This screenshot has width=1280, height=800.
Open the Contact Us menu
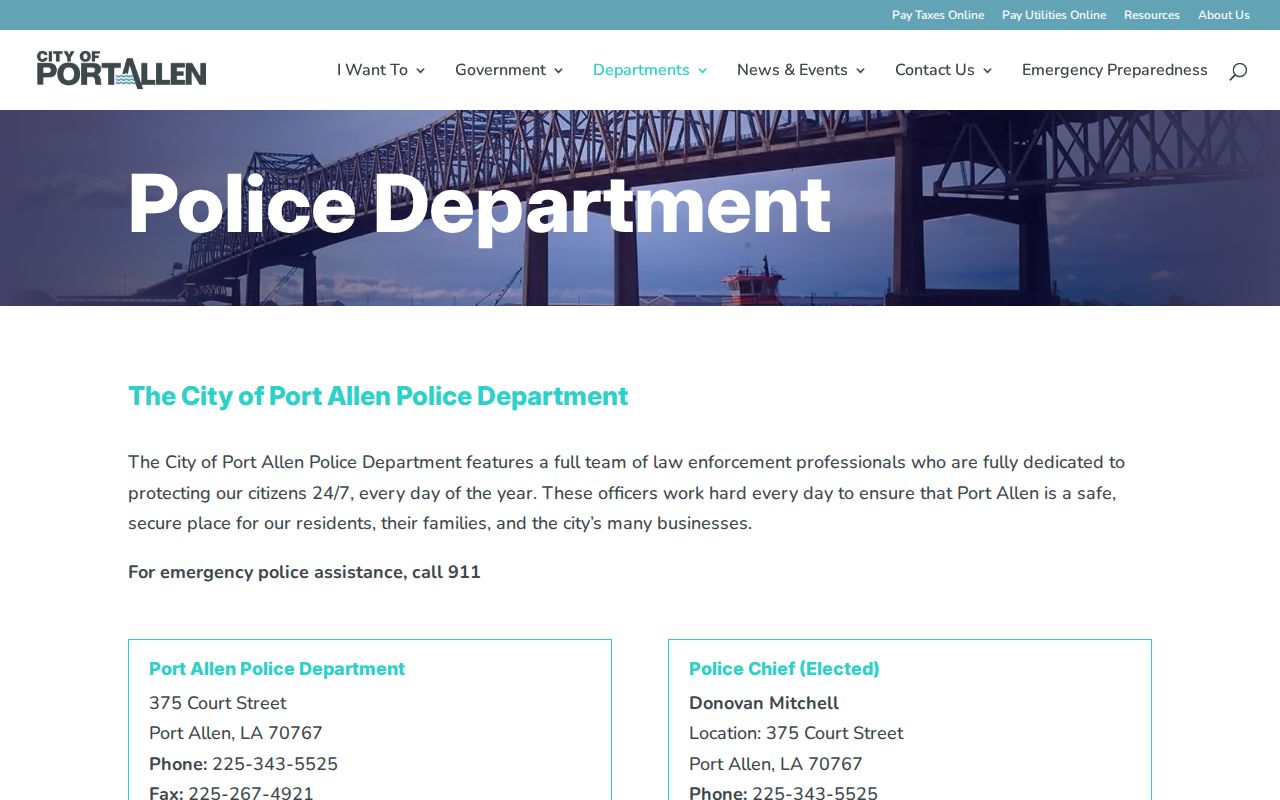click(x=935, y=70)
